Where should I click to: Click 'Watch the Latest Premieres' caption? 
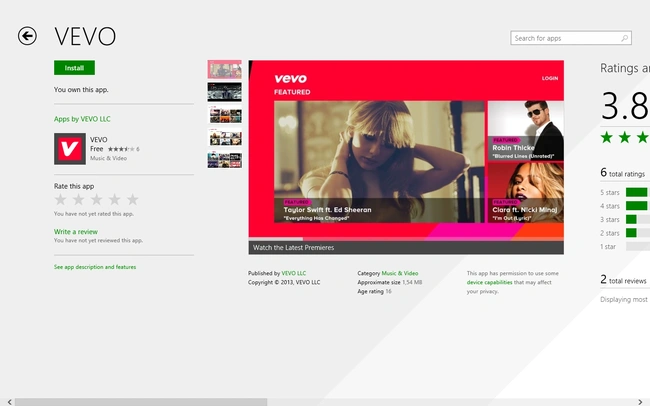click(293, 248)
